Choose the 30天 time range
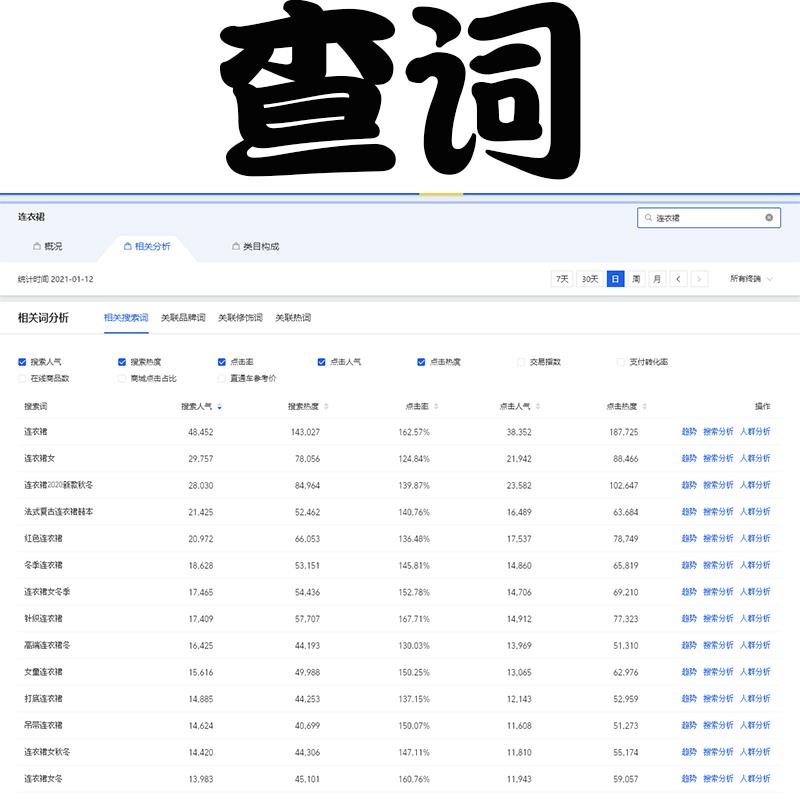The image size is (800, 800). (590, 279)
